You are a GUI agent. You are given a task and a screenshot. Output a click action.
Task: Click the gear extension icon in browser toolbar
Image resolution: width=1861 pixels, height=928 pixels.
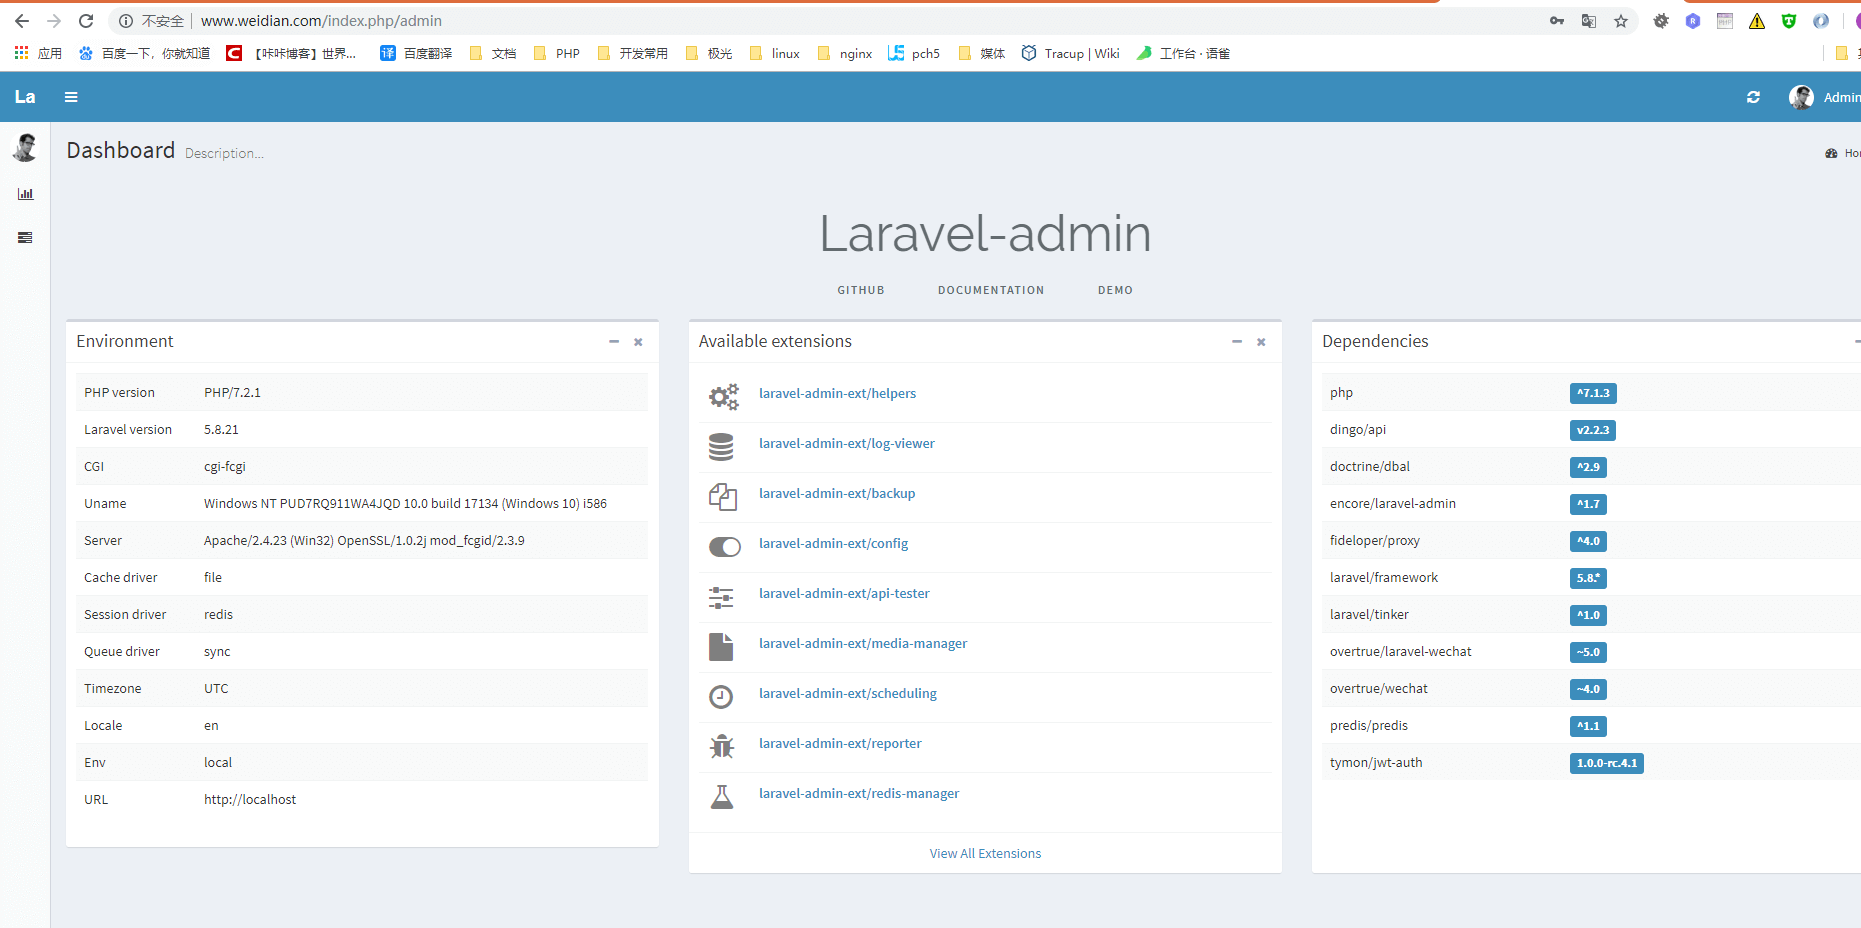click(1661, 21)
